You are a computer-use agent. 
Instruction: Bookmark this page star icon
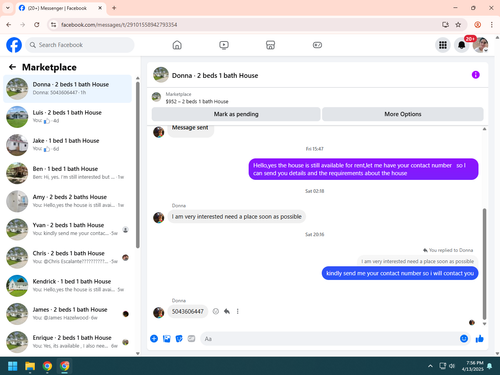(458, 25)
